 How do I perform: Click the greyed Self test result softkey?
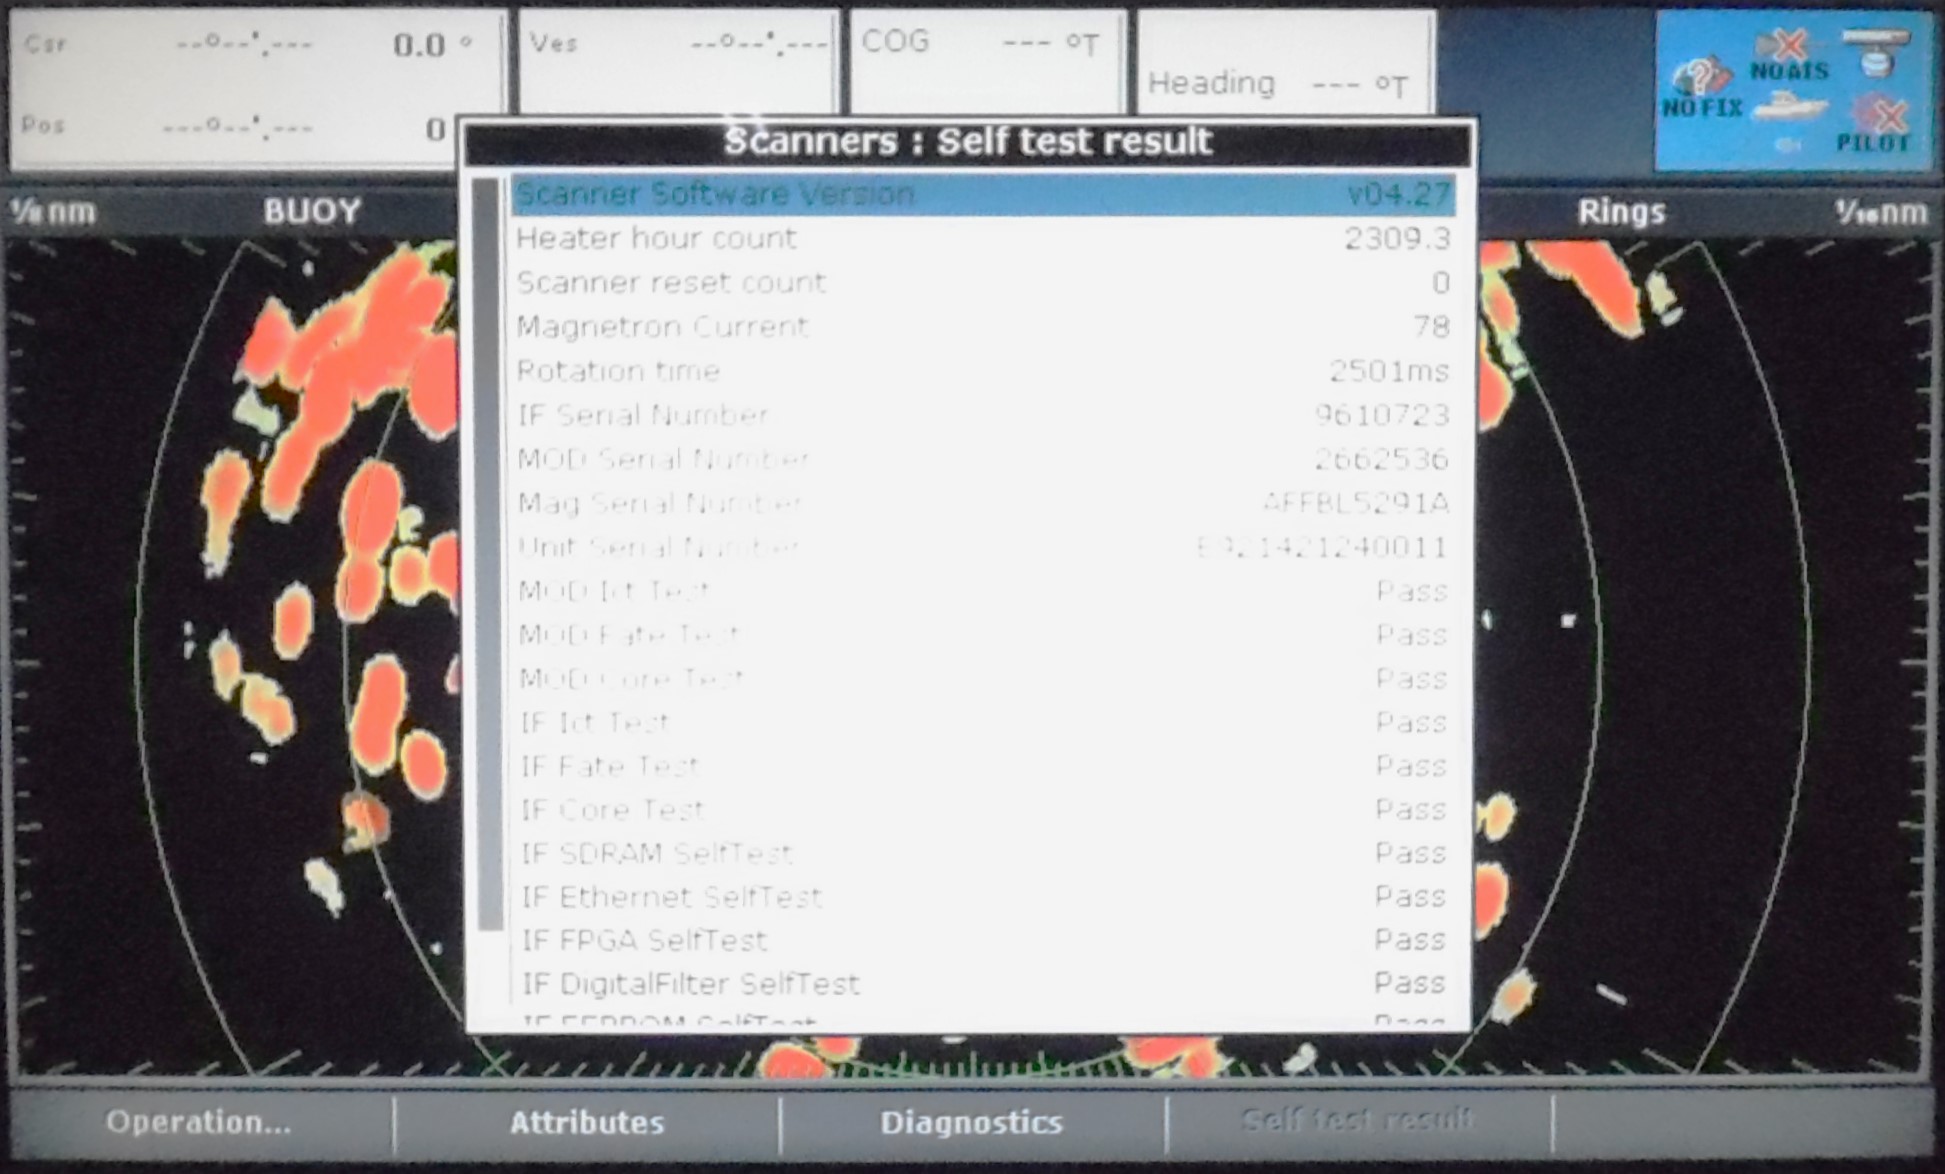(x=1358, y=1120)
